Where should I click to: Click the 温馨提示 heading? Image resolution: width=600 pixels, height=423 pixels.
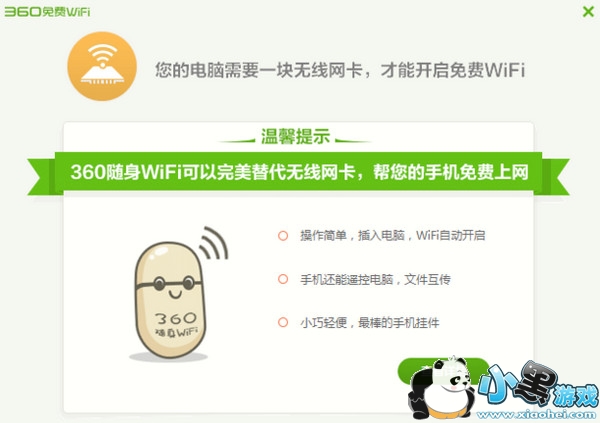point(295,136)
